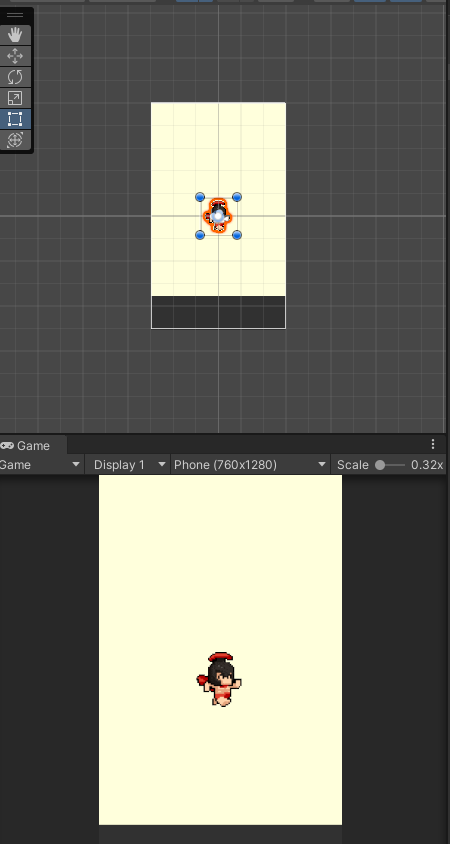Viewport: 450px width, 844px height.
Task: Open the Game tab three-dot options menu
Action: (433, 444)
